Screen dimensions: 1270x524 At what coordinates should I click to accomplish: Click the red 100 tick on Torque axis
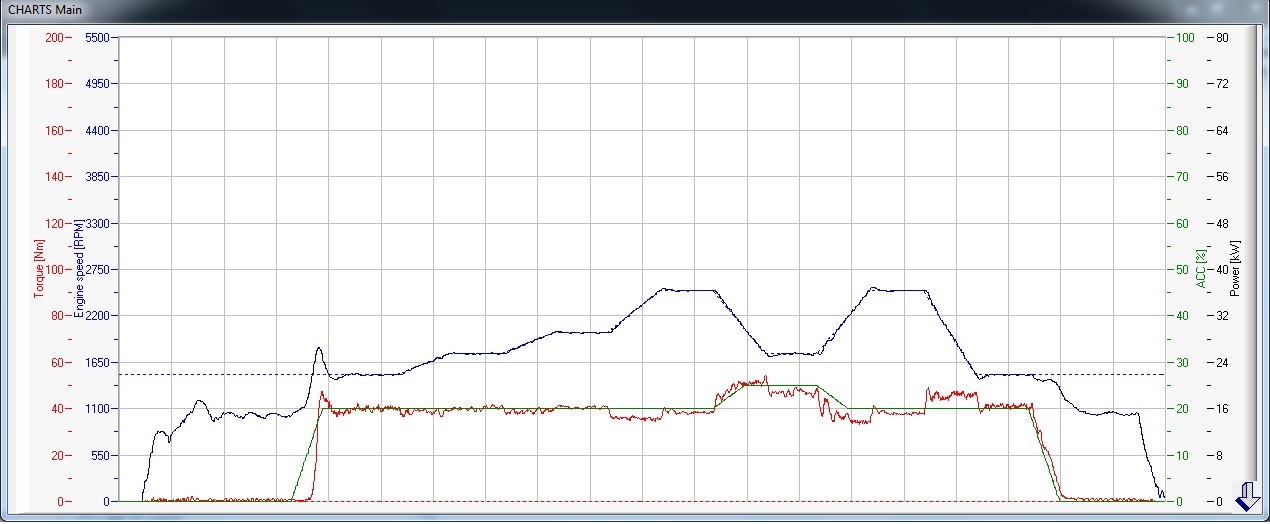click(54, 270)
